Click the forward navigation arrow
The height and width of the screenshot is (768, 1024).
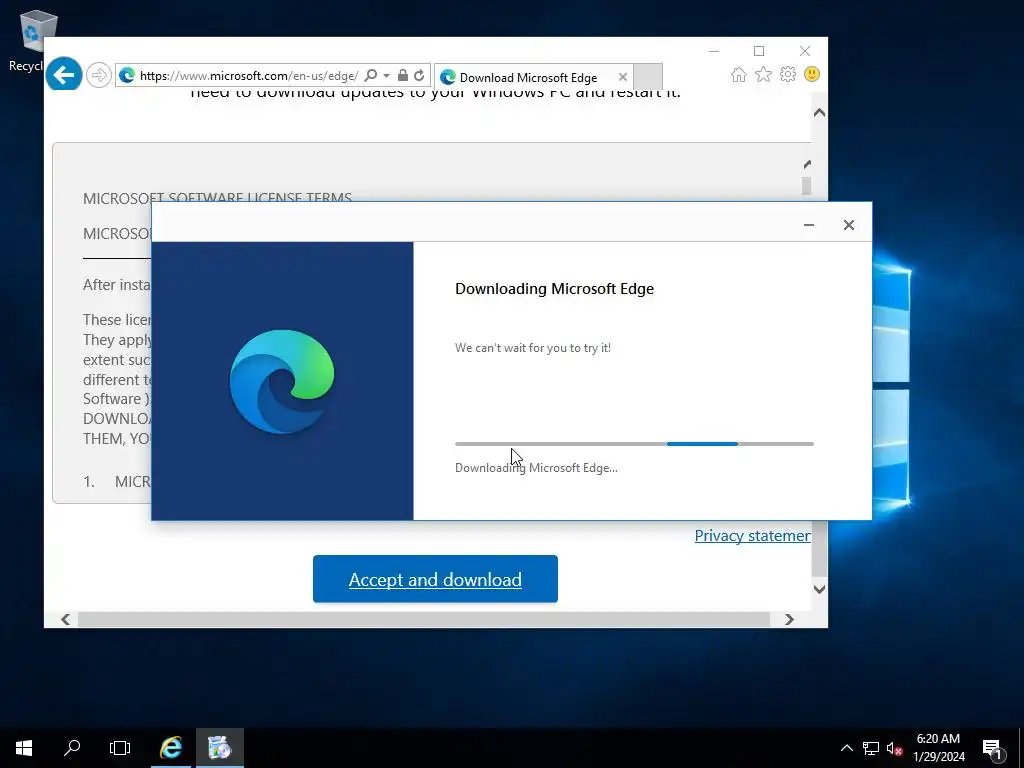99,75
